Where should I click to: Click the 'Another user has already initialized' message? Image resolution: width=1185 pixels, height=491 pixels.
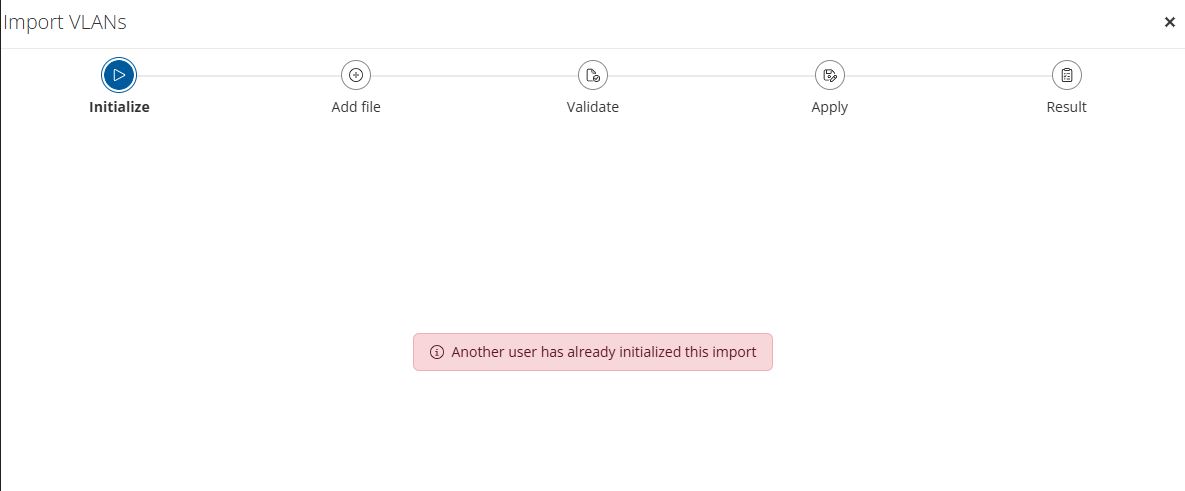coord(604,352)
